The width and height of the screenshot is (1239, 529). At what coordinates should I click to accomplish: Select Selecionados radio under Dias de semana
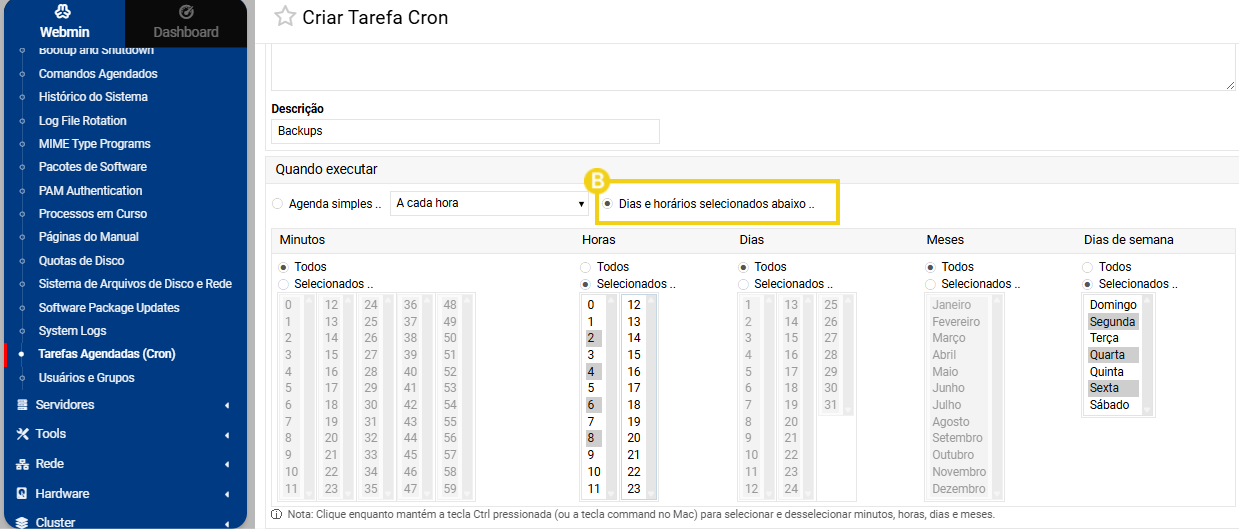click(1088, 284)
